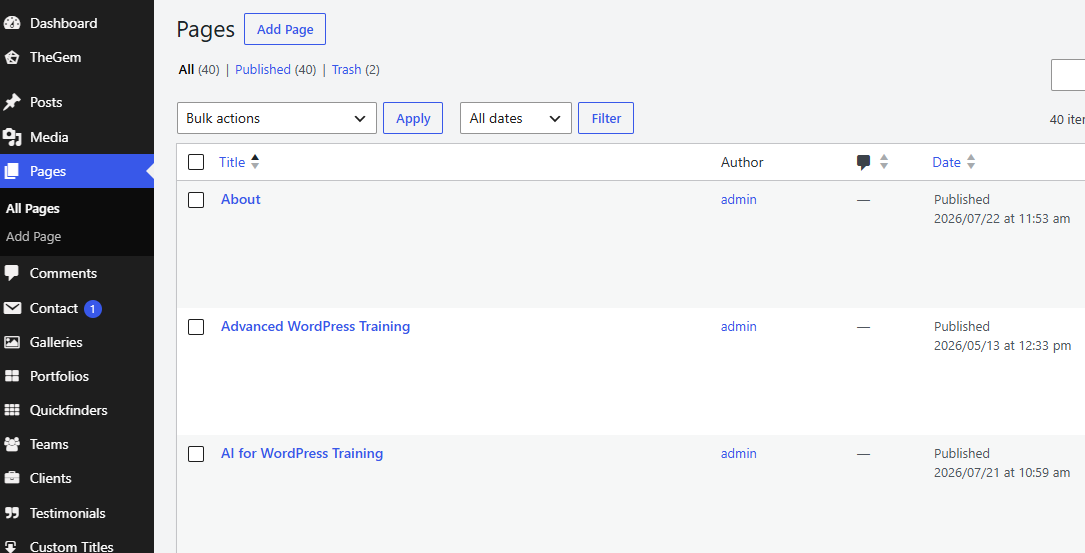Click the Add Page button beside heading

coord(285,29)
